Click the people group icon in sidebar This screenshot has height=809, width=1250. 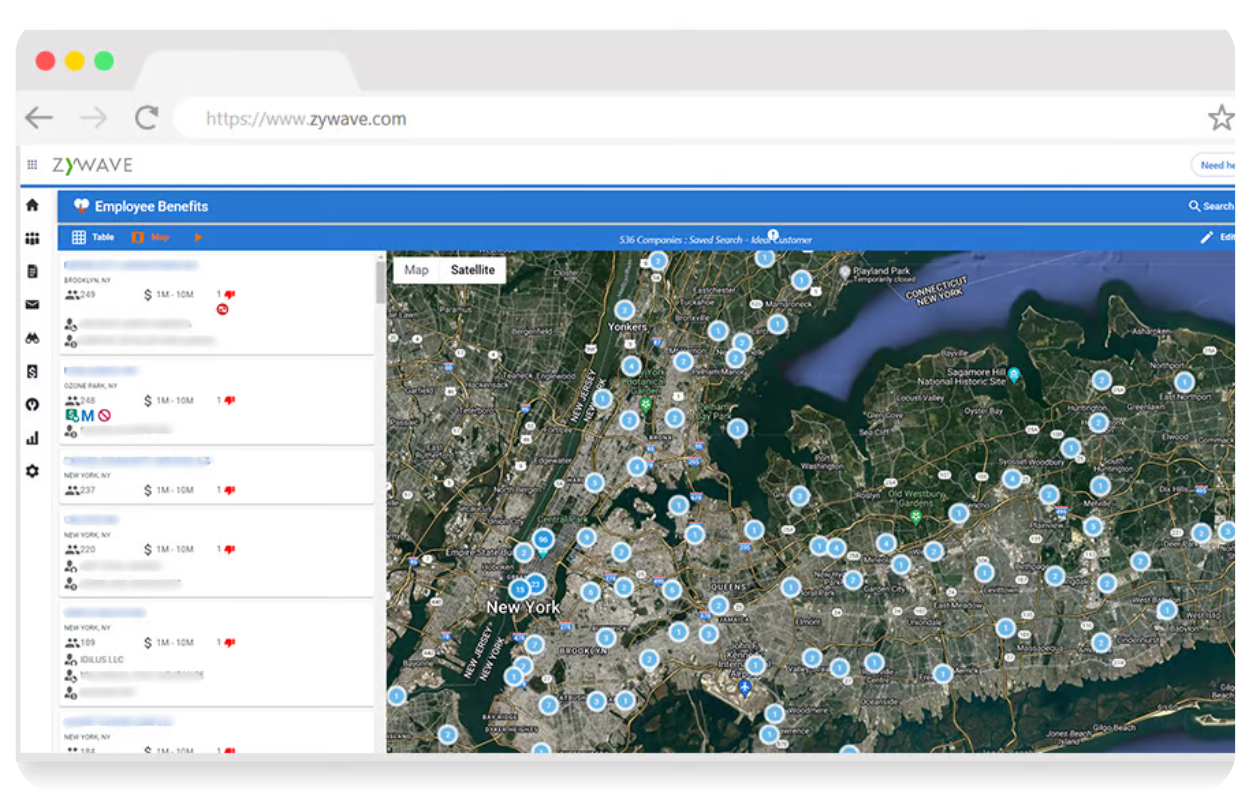pyautogui.click(x=32, y=238)
